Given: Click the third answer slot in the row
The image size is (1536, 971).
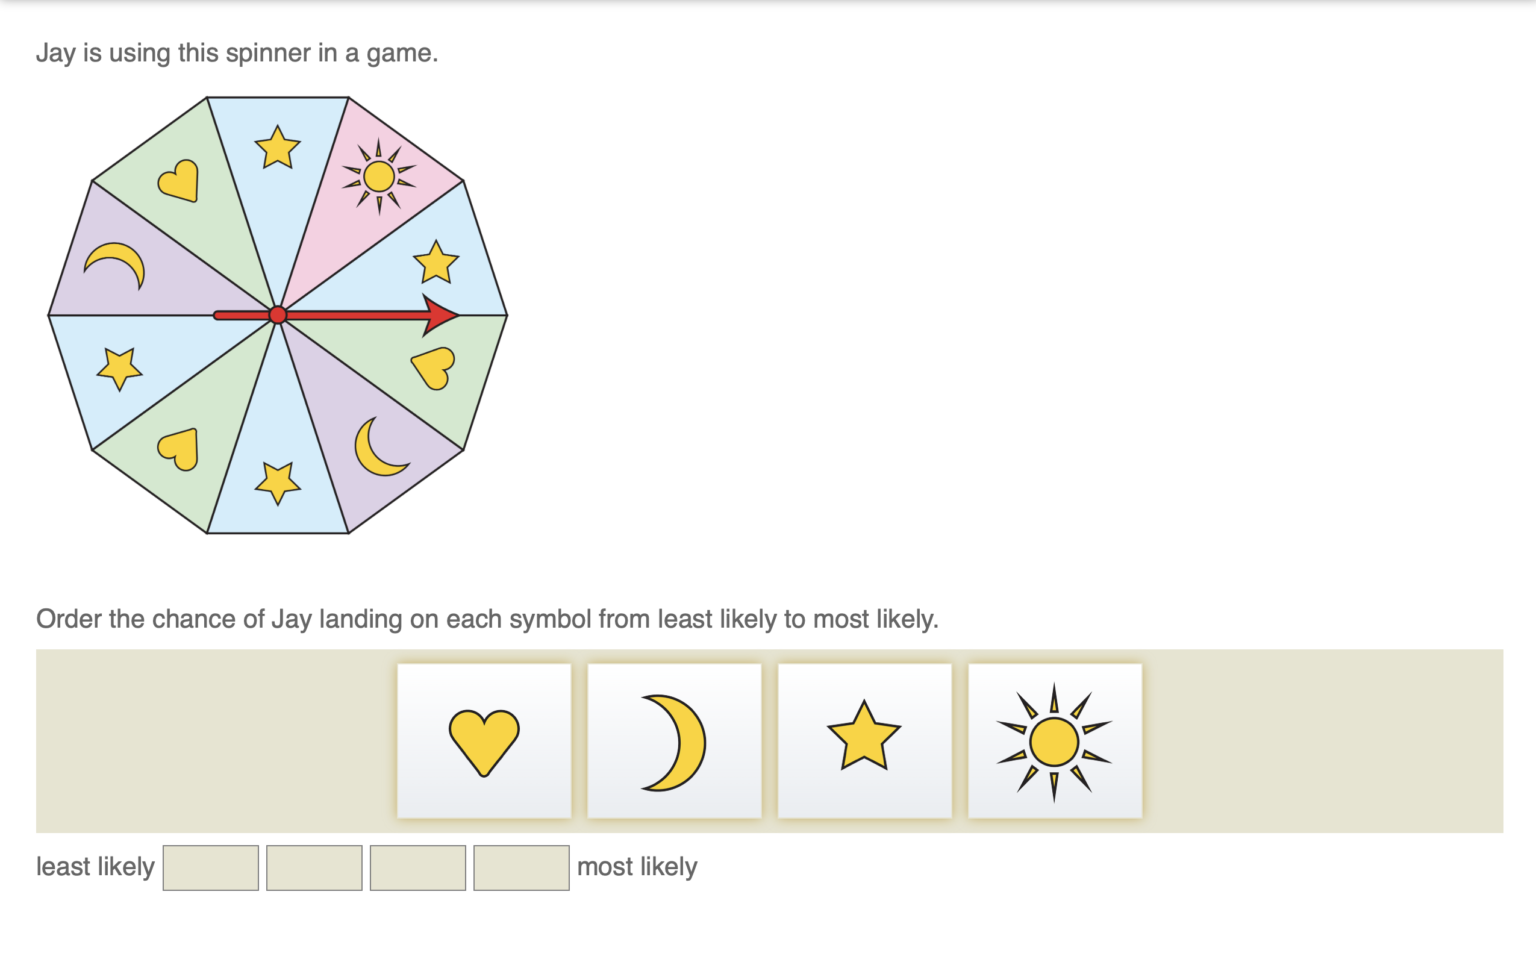Looking at the screenshot, I should 418,867.
